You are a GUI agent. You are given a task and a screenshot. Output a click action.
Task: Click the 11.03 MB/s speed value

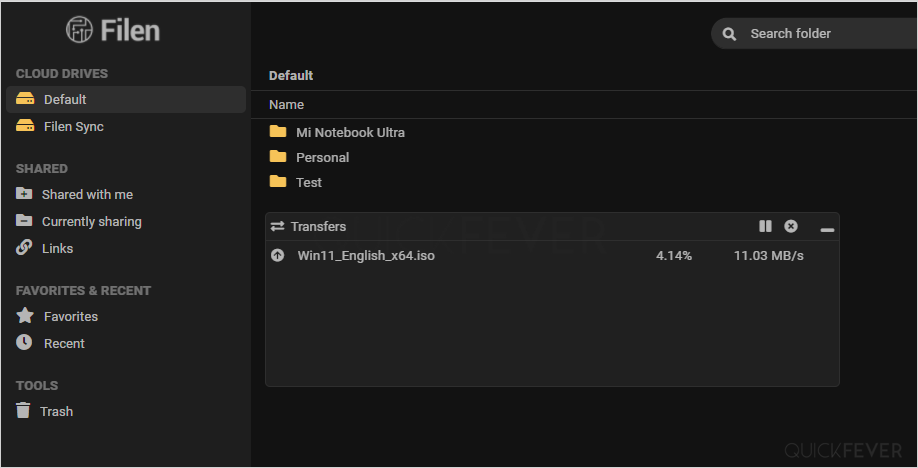pyautogui.click(x=769, y=255)
